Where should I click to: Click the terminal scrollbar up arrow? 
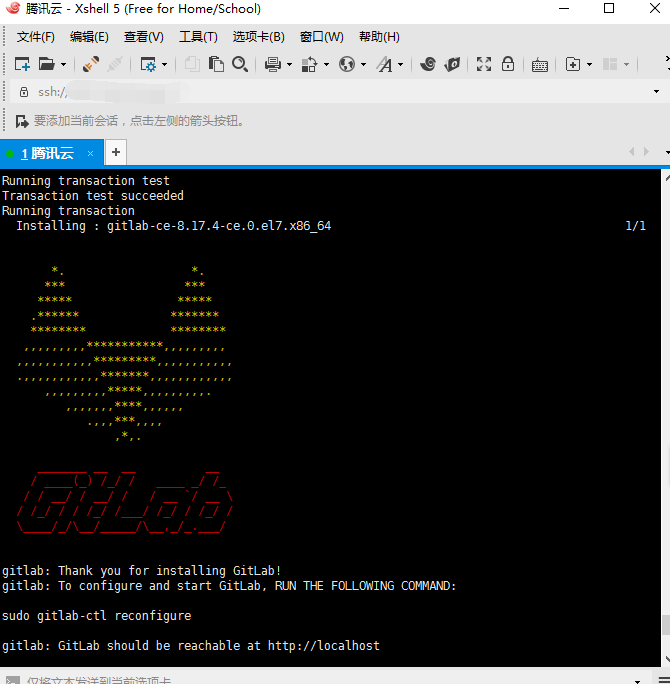[x=667, y=177]
